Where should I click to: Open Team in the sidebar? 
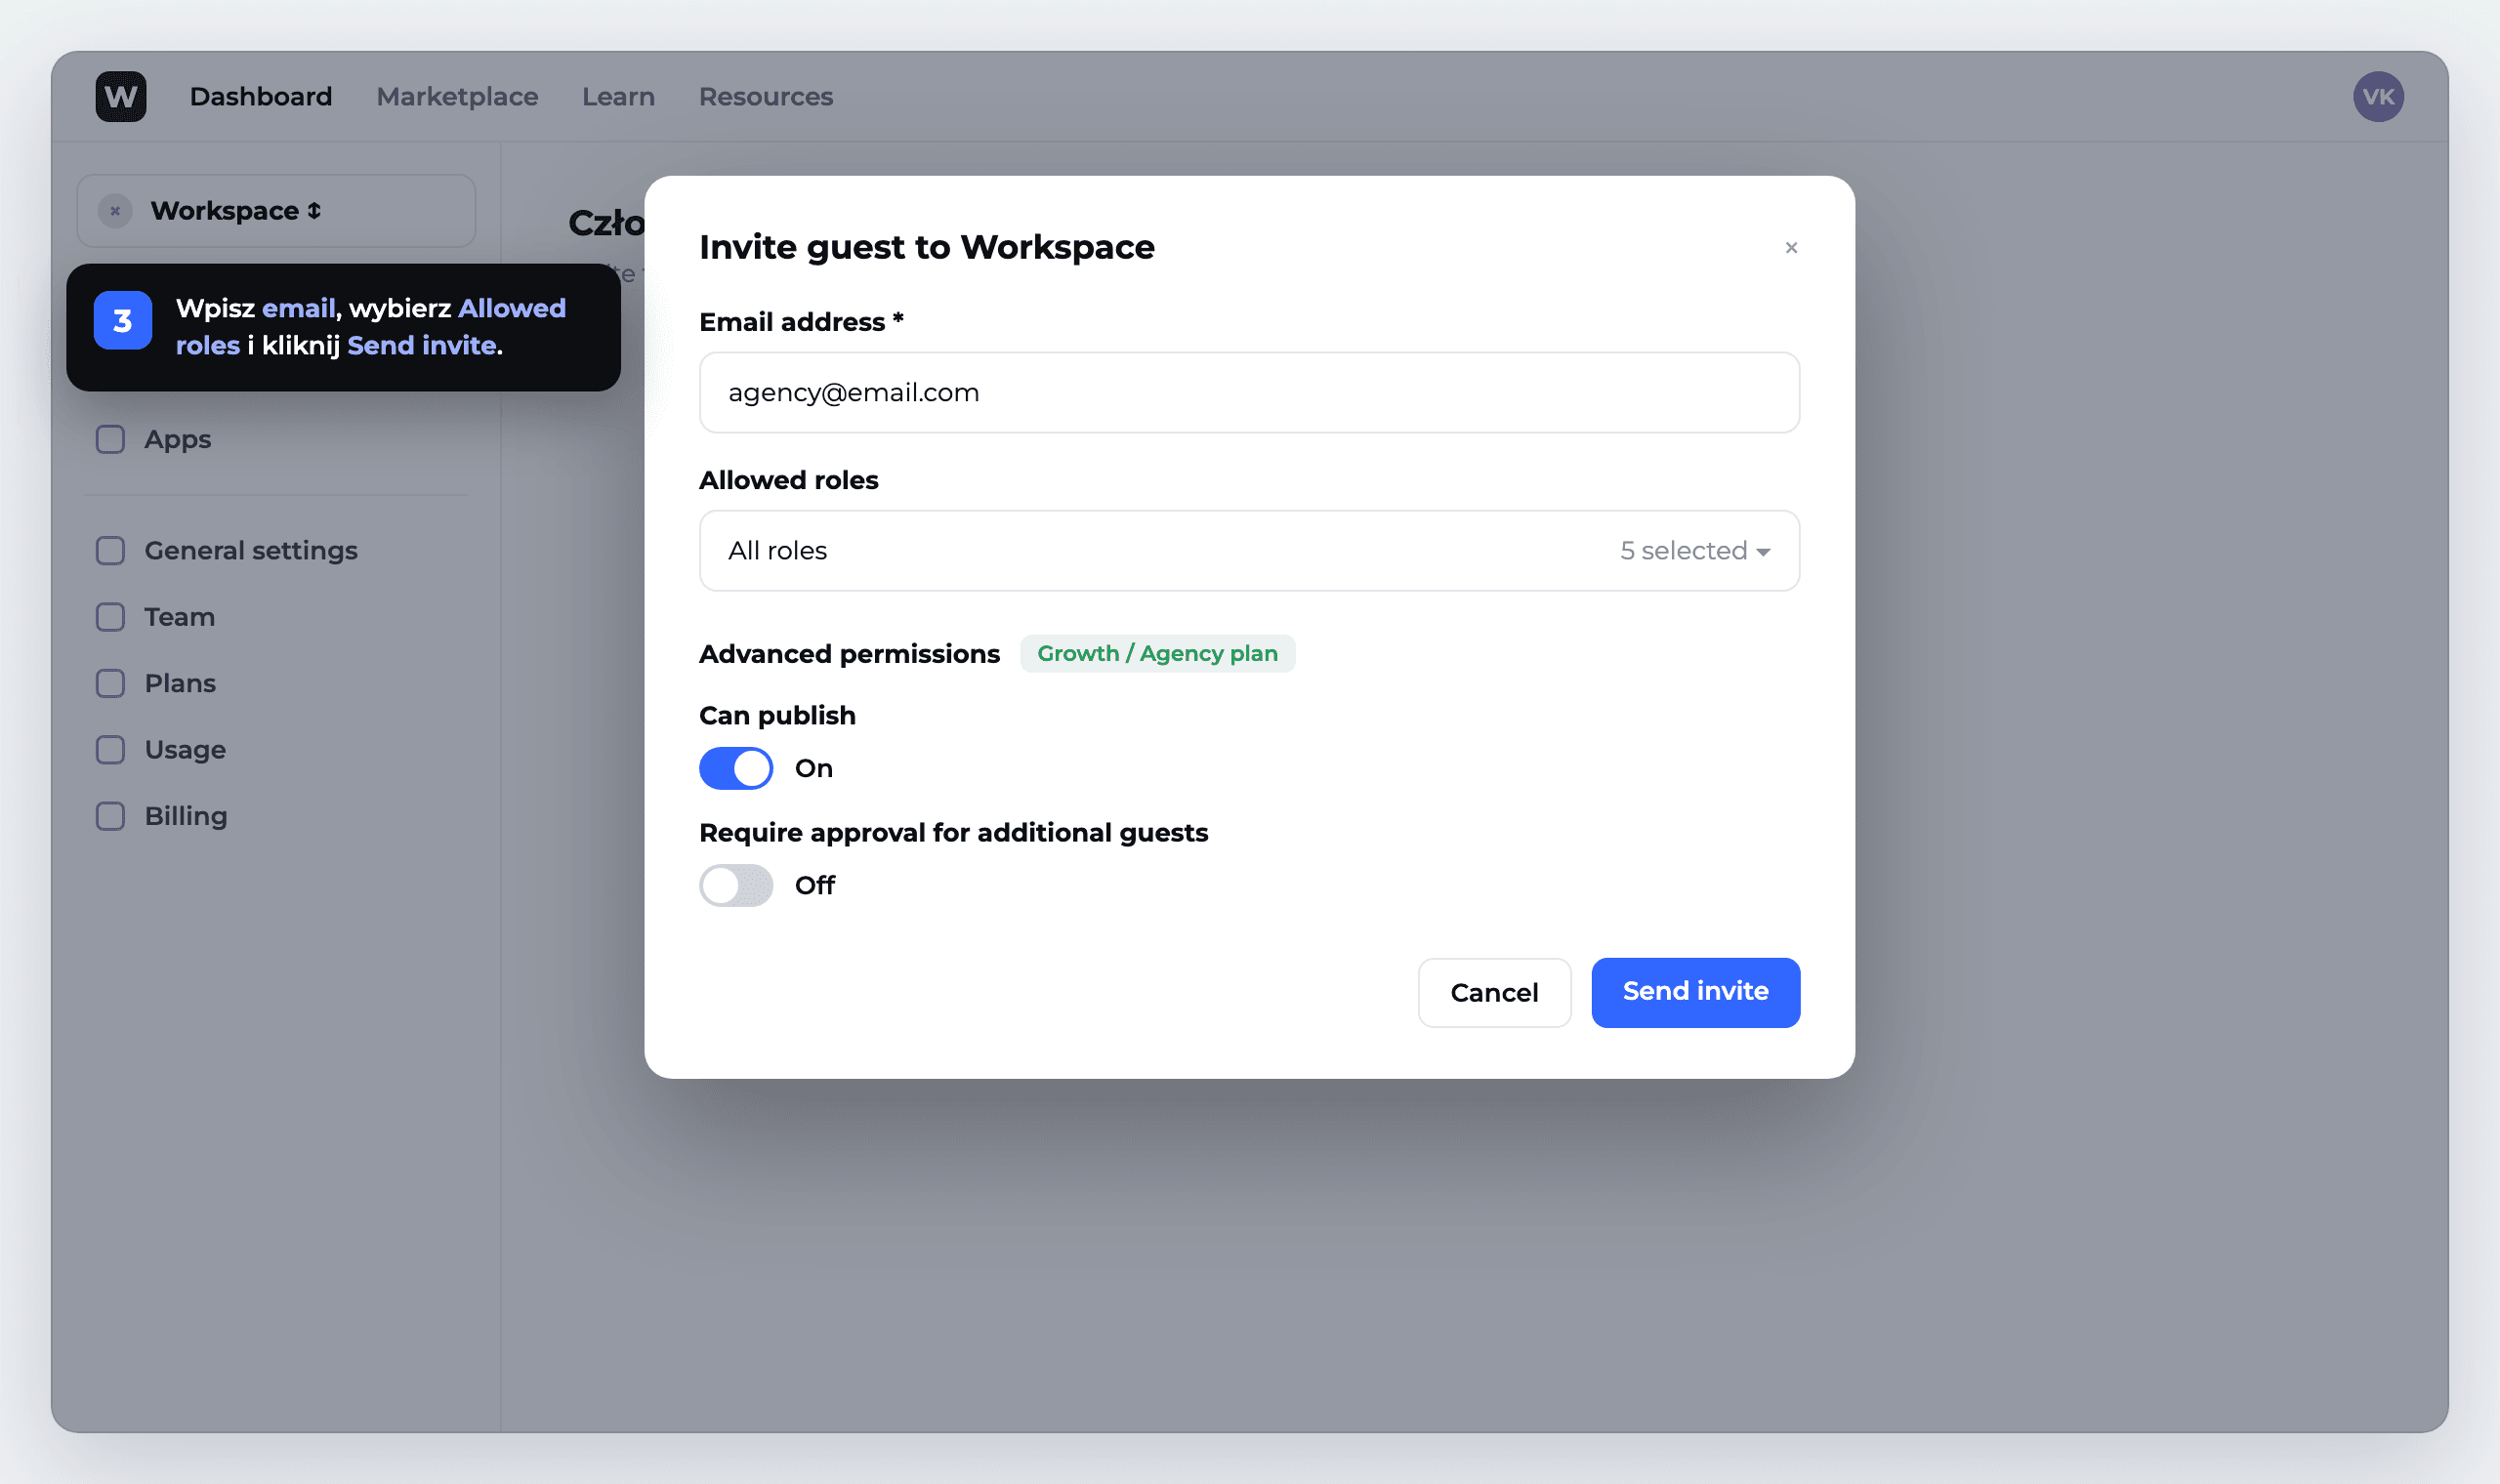click(x=179, y=617)
